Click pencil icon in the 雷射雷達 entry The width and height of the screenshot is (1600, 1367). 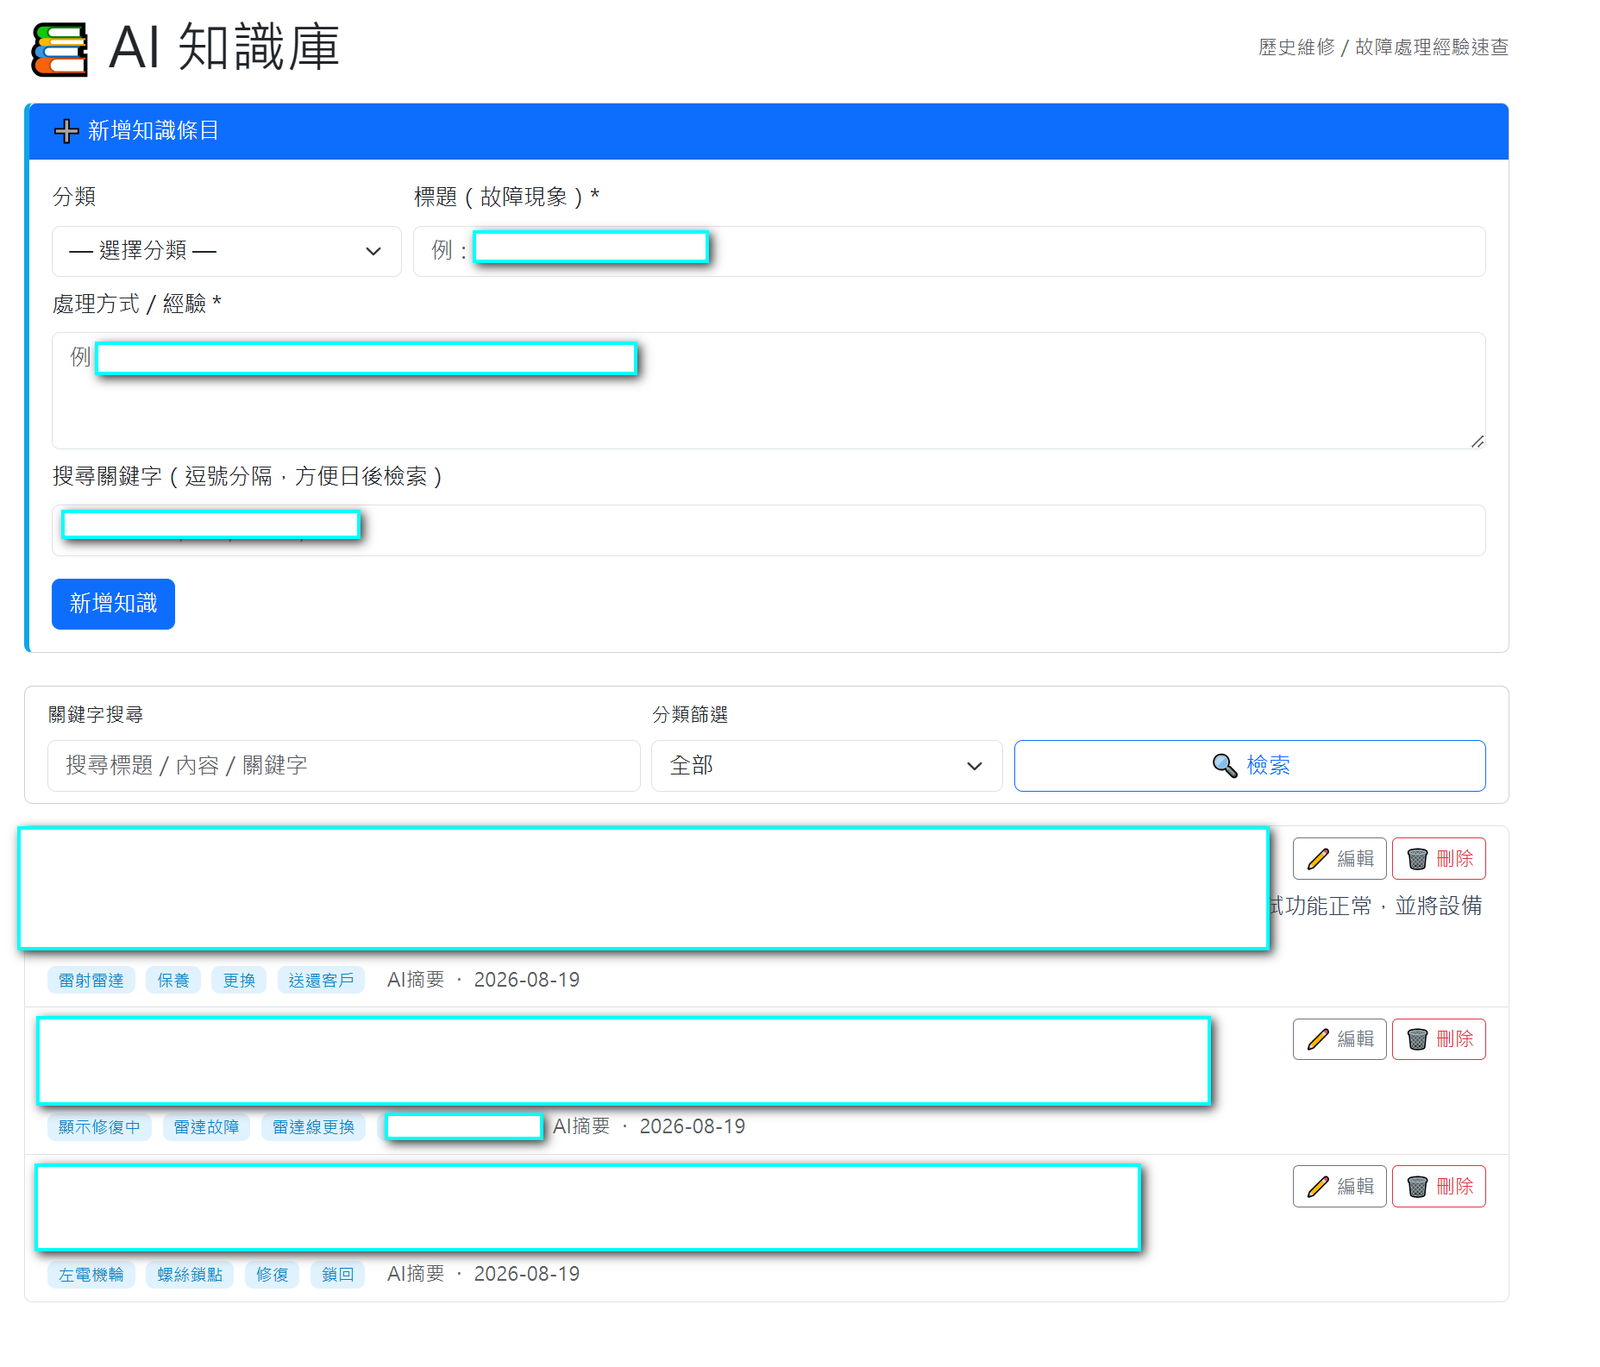click(x=1318, y=859)
